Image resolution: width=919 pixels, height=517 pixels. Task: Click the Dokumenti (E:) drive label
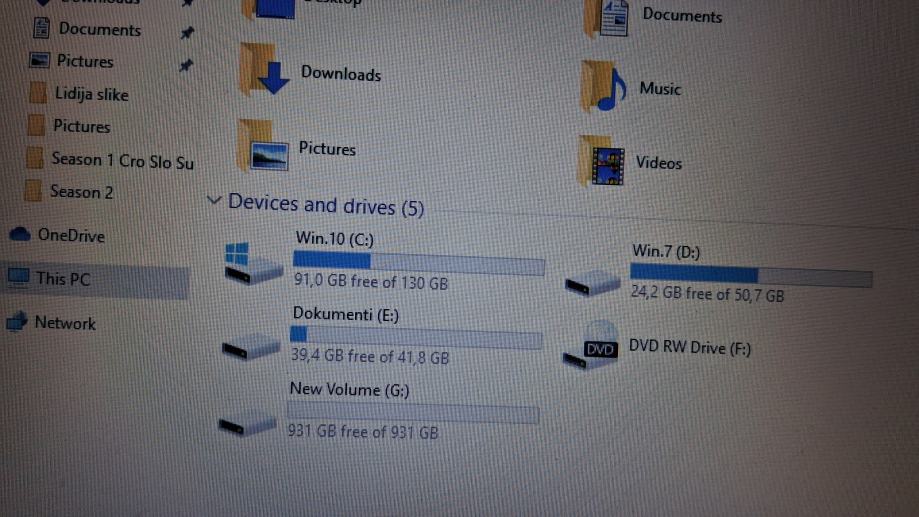(346, 314)
